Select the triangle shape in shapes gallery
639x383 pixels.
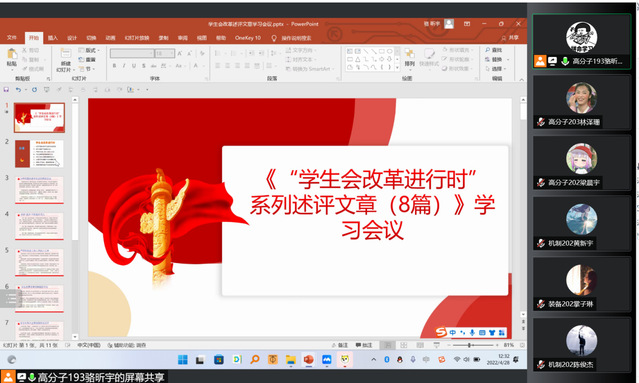(x=357, y=59)
